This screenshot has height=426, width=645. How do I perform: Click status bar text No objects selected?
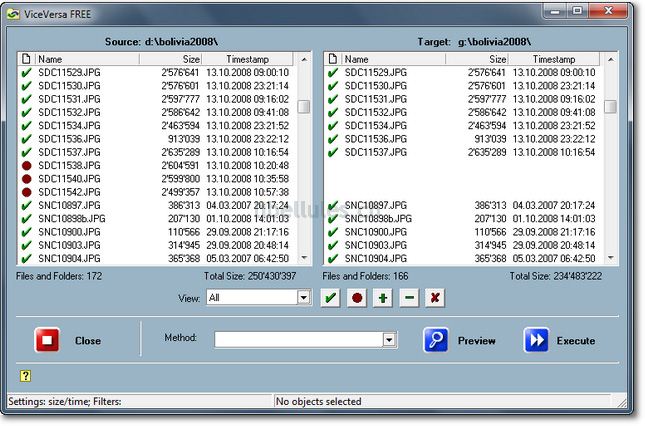318,401
